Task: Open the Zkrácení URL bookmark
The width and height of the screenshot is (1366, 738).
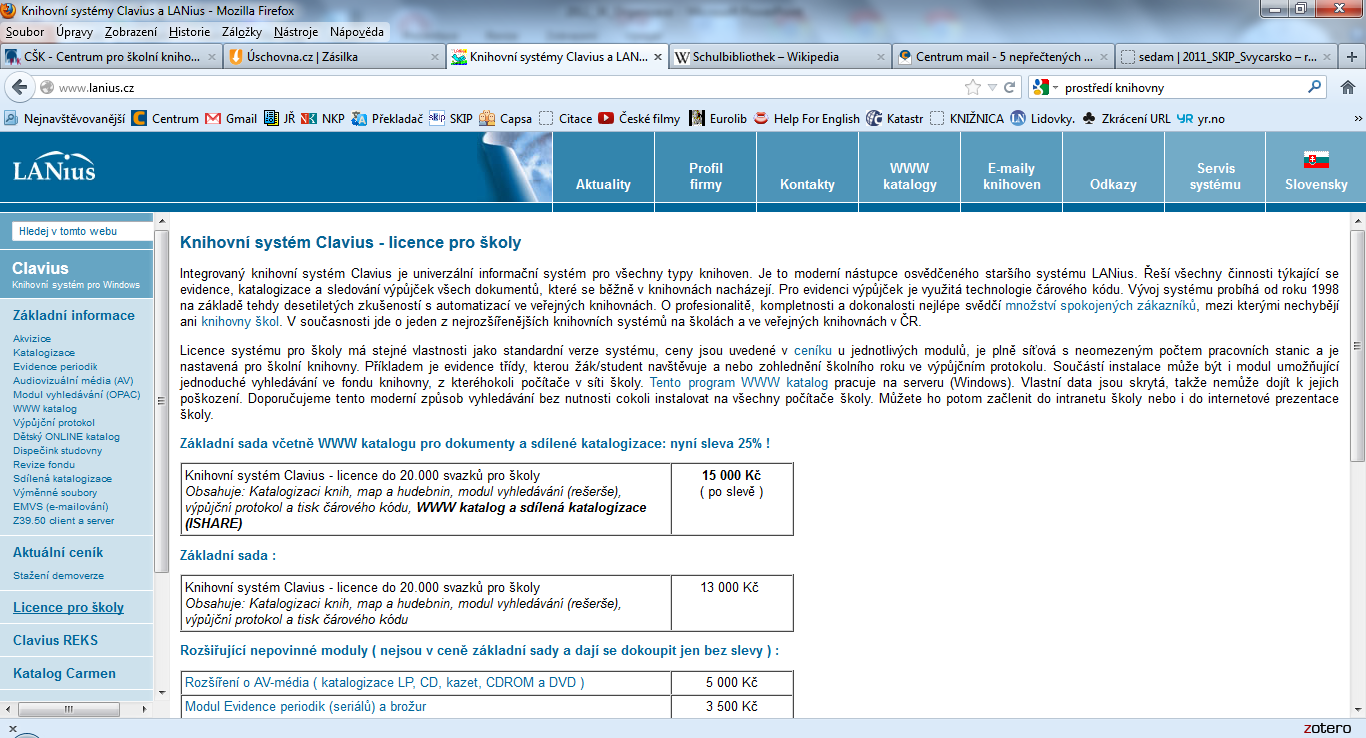Action: [x=1126, y=118]
